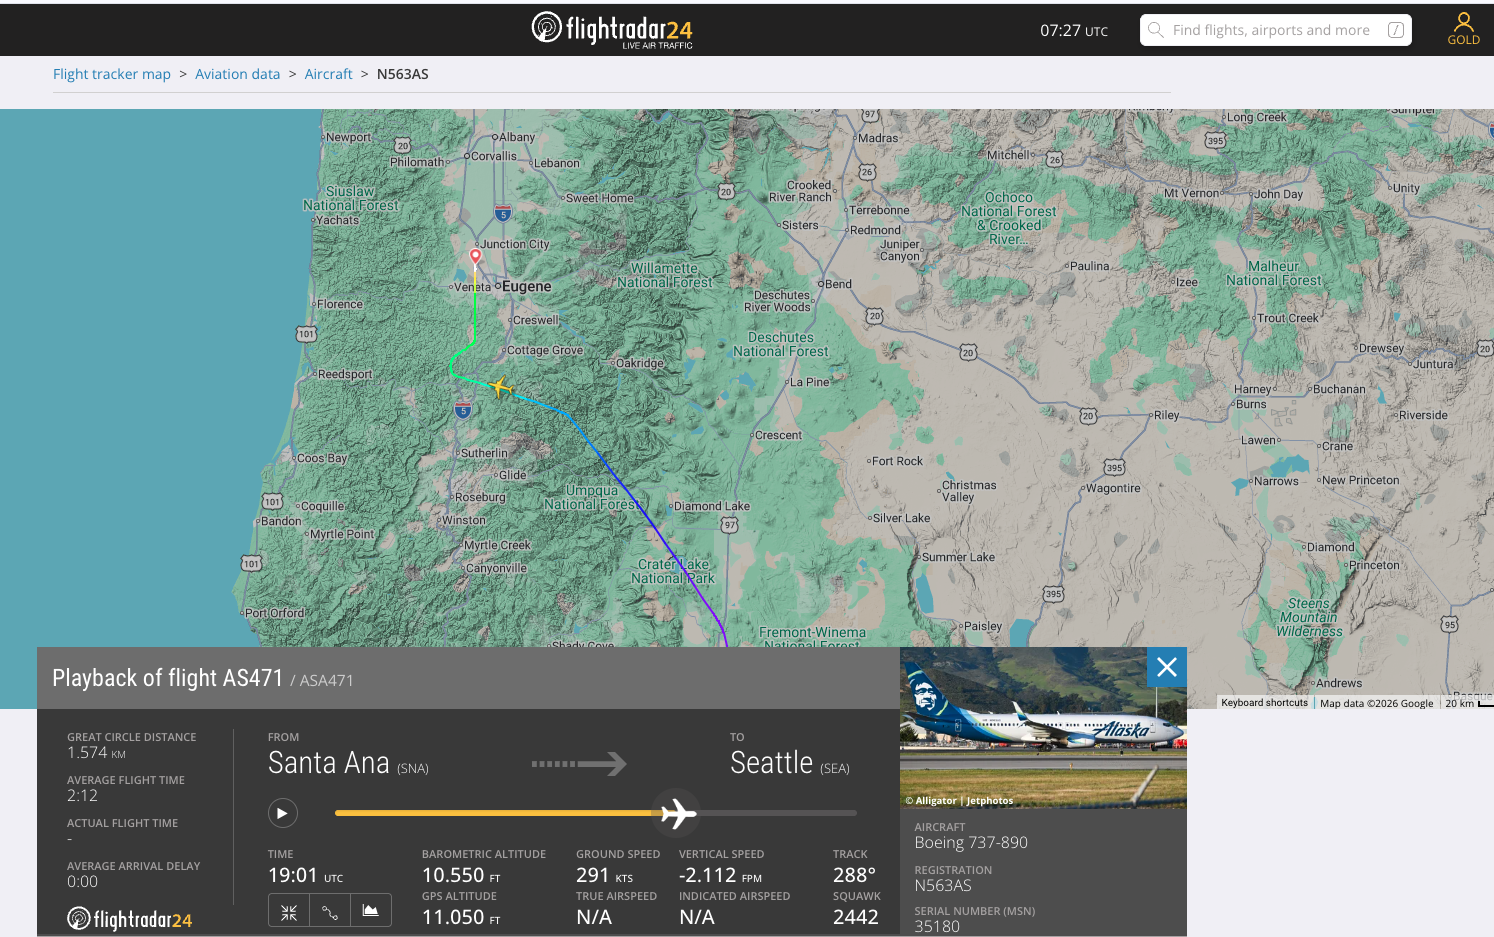Focus the Find flights search field
This screenshot has height=937, width=1494.
[x=1275, y=30]
